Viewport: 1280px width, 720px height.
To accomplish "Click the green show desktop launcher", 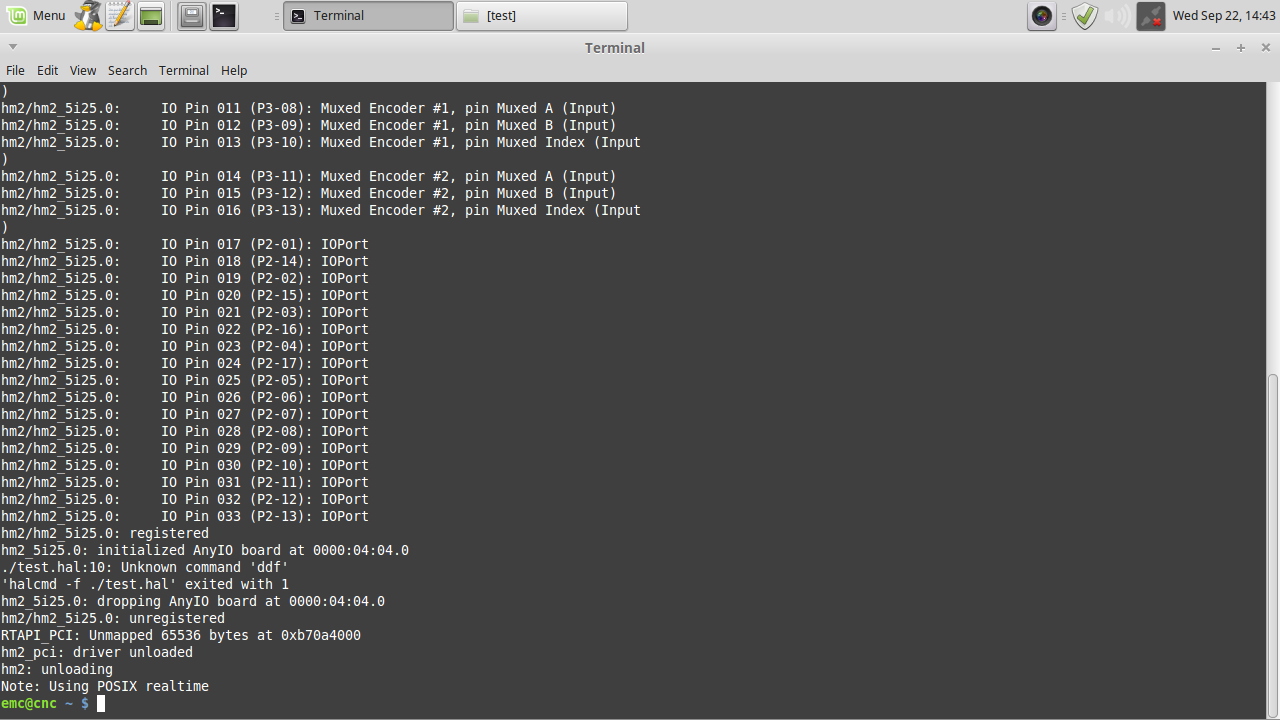I will click(151, 16).
